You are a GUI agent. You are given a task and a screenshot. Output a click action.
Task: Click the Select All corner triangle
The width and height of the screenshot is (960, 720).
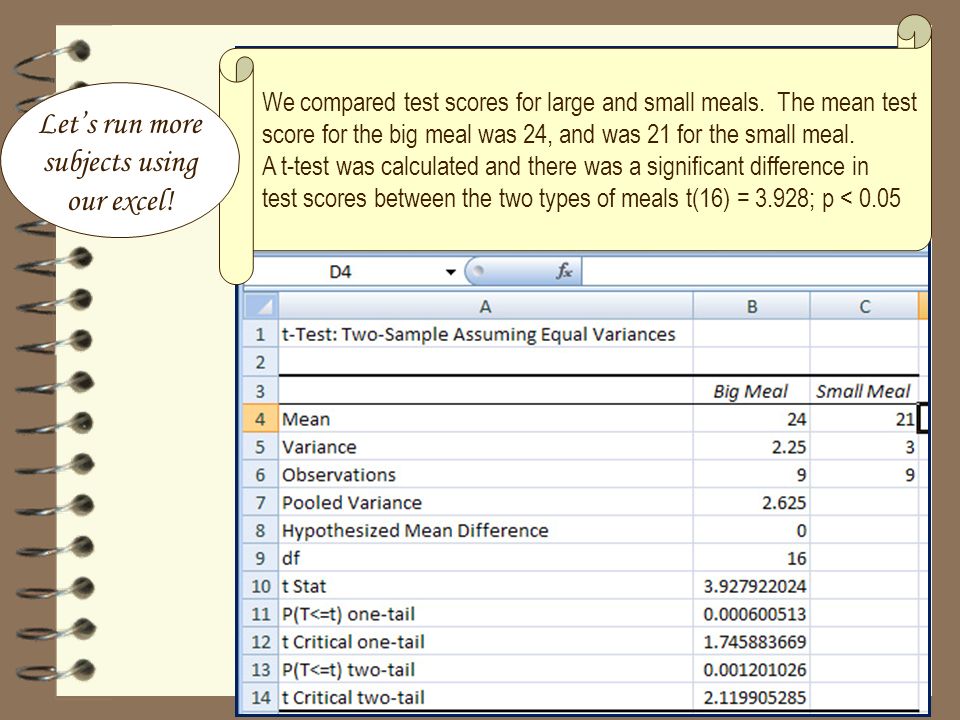pyautogui.click(x=261, y=306)
